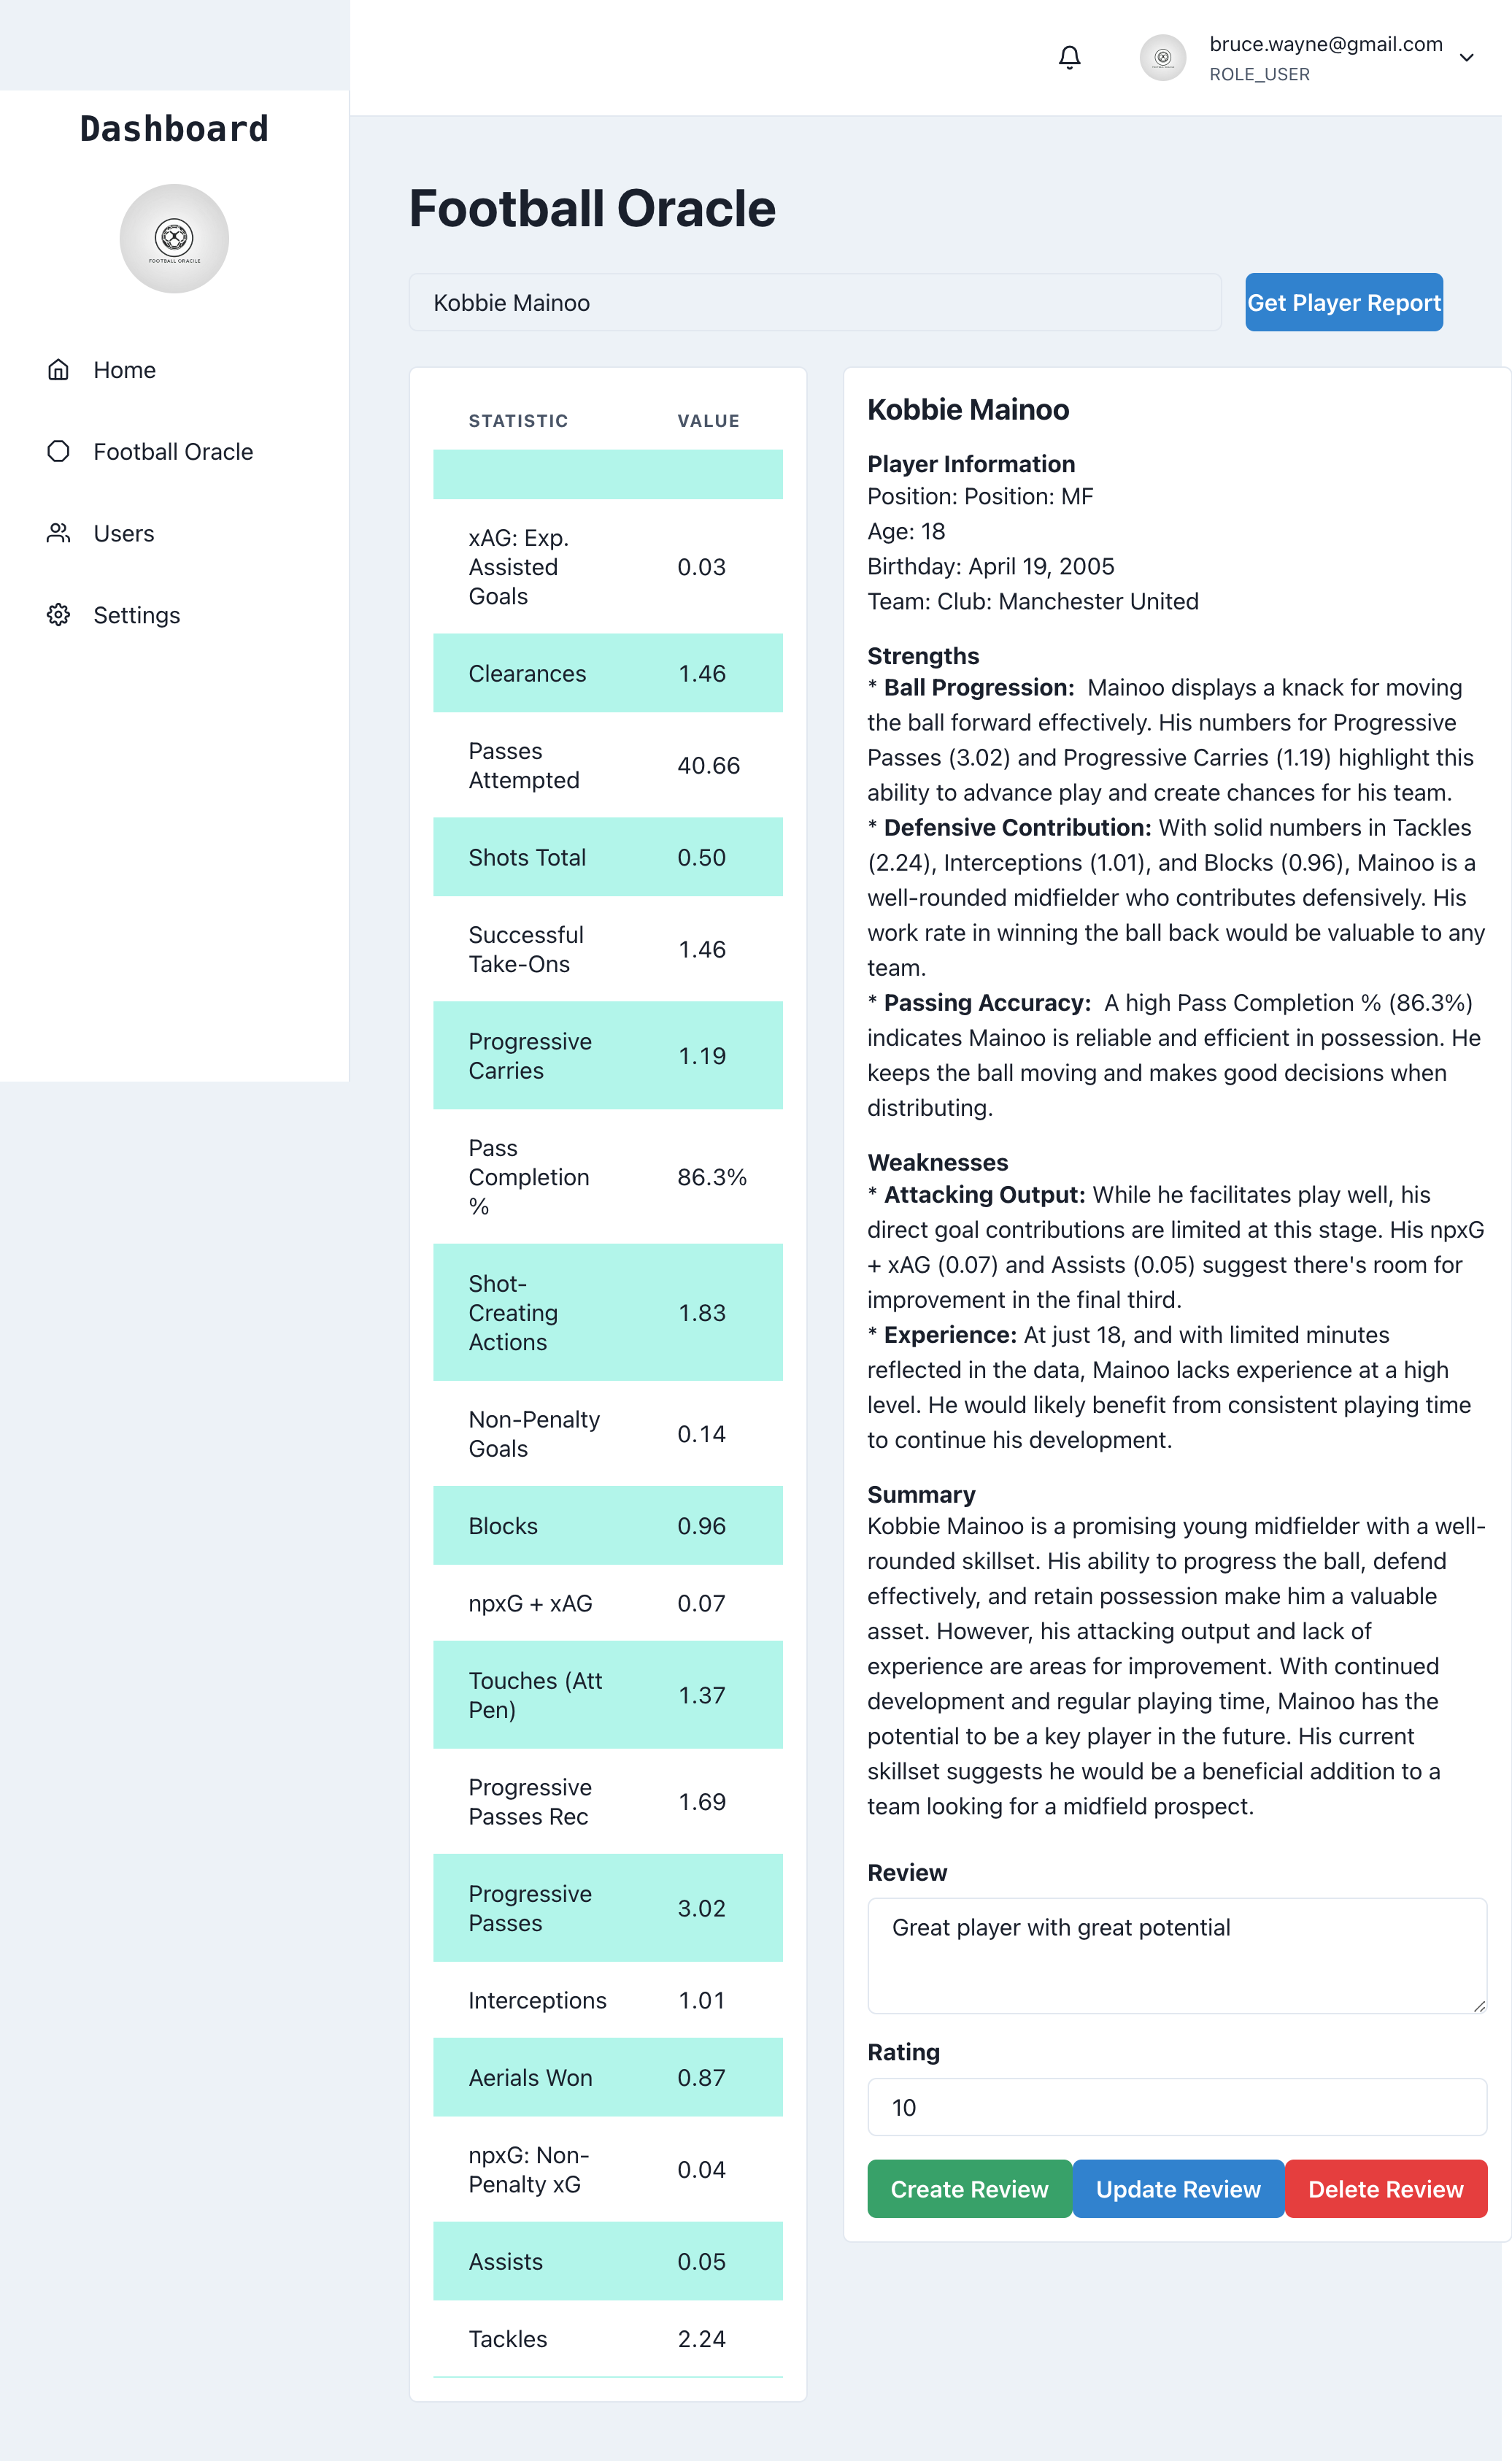This screenshot has width=1512, height=2461.
Task: Click the Football Oracle circle icon
Action: [x=58, y=451]
